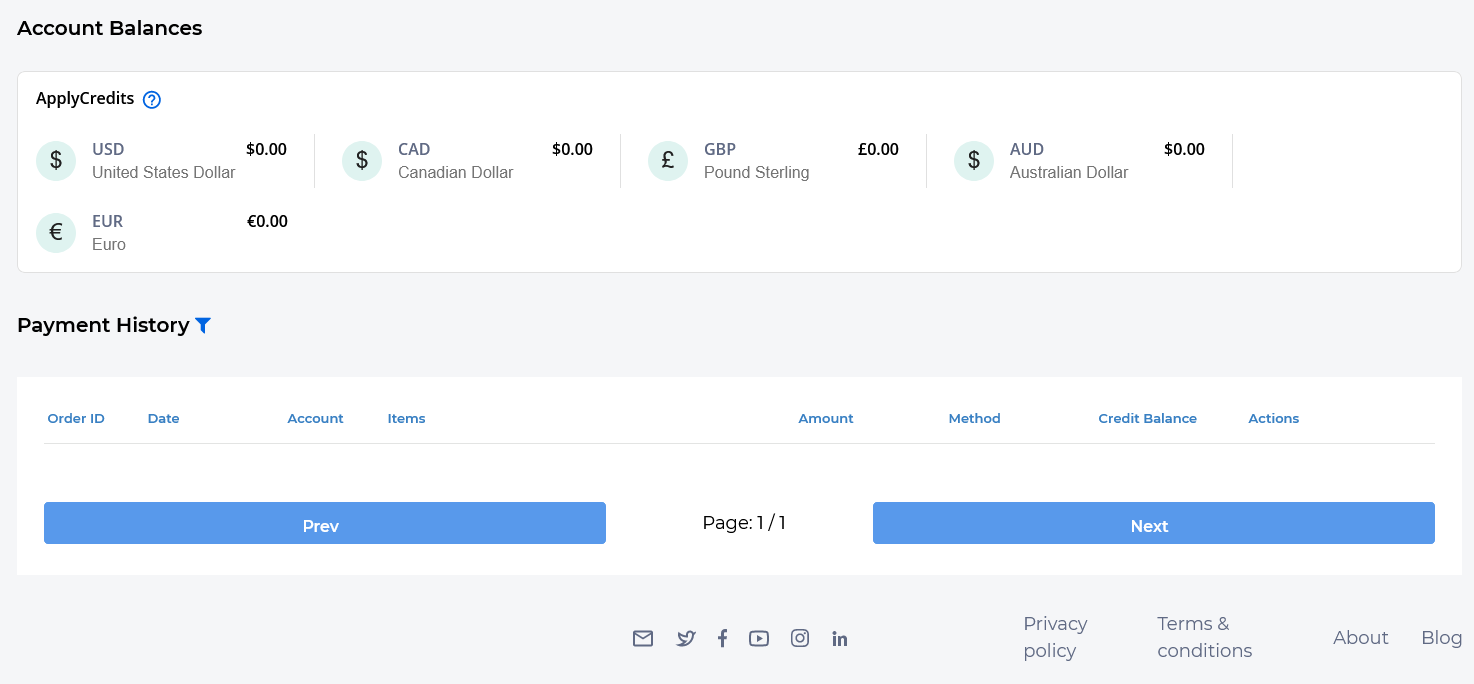Click the Amount column header
Viewport: 1474px width, 684px height.
point(825,418)
